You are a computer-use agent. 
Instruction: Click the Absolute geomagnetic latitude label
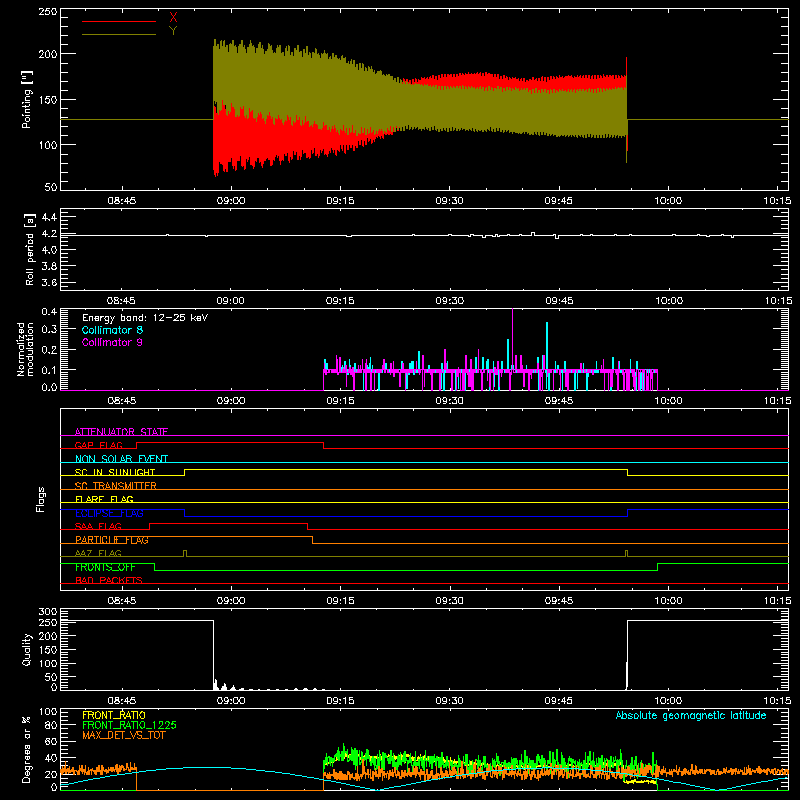tap(691, 716)
